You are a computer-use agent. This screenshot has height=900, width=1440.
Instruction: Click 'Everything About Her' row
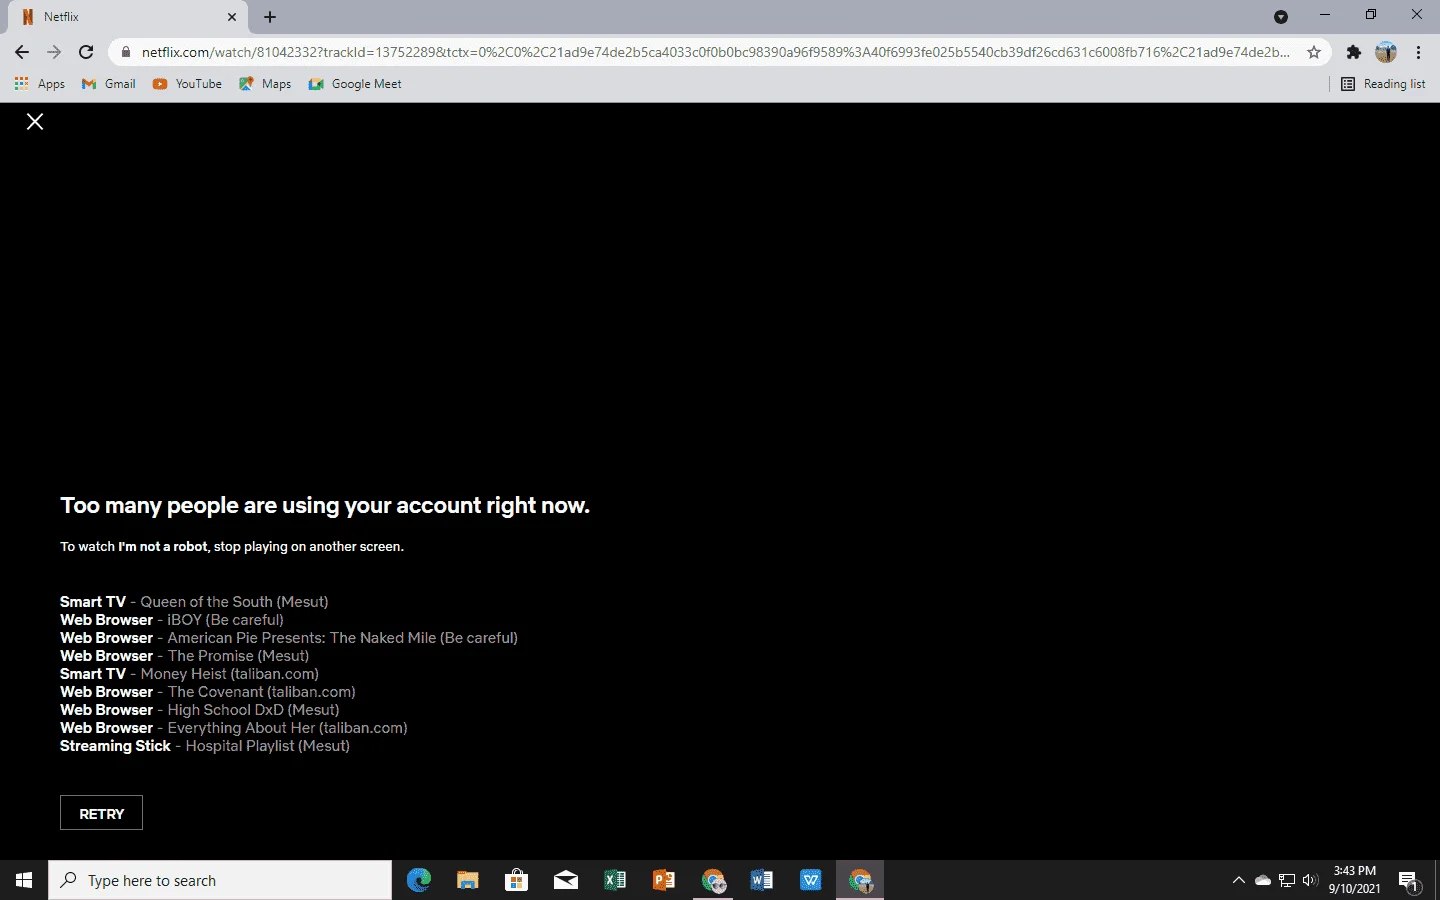[234, 728]
